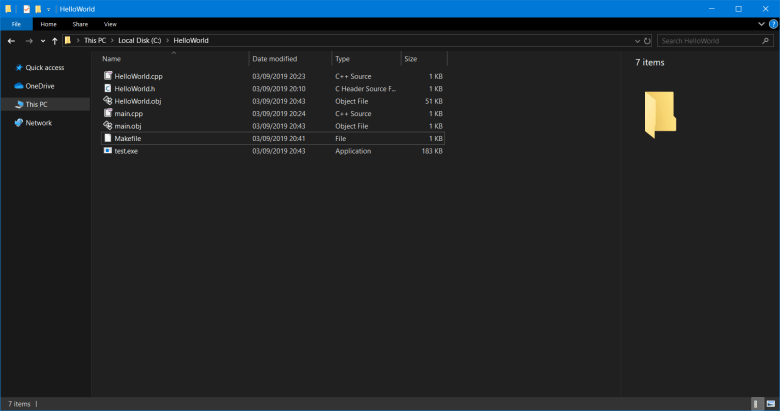Open the Share ribbon tab

pos(80,24)
